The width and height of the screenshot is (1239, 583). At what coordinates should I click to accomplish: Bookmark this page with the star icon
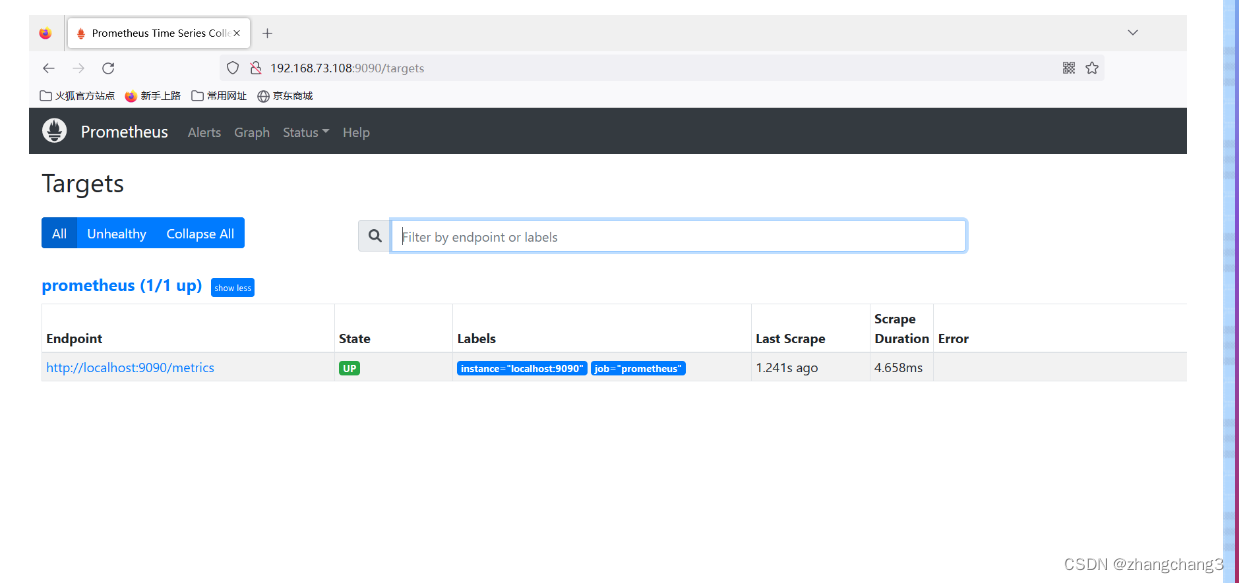[1092, 68]
